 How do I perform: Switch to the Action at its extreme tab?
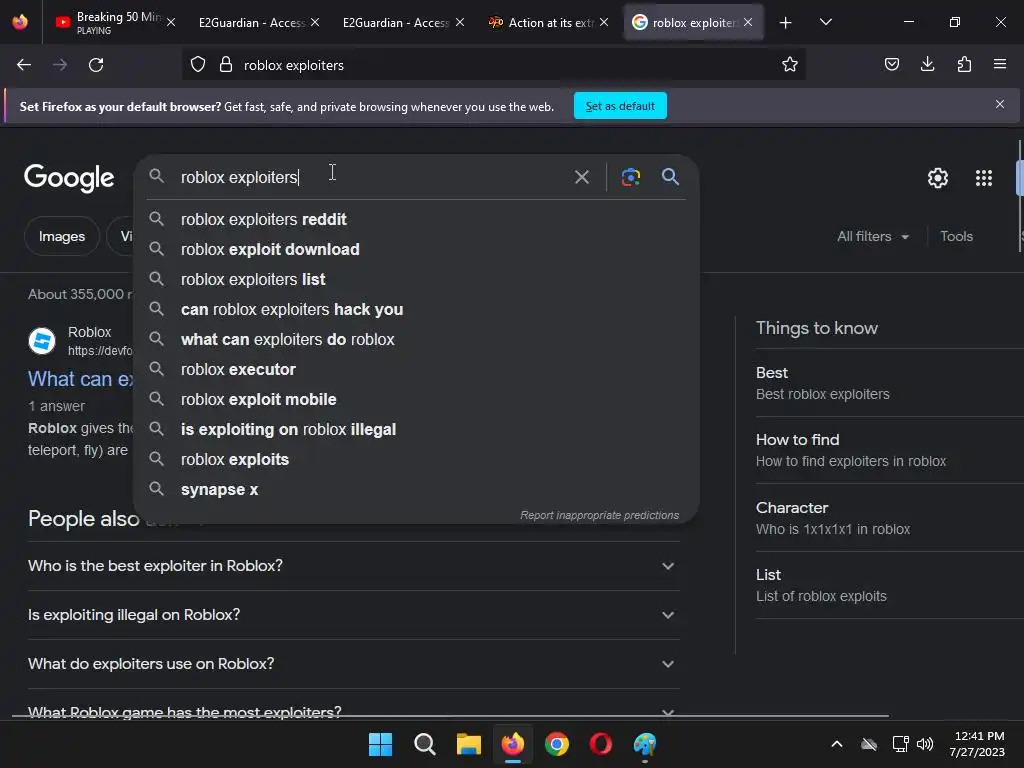point(541,23)
